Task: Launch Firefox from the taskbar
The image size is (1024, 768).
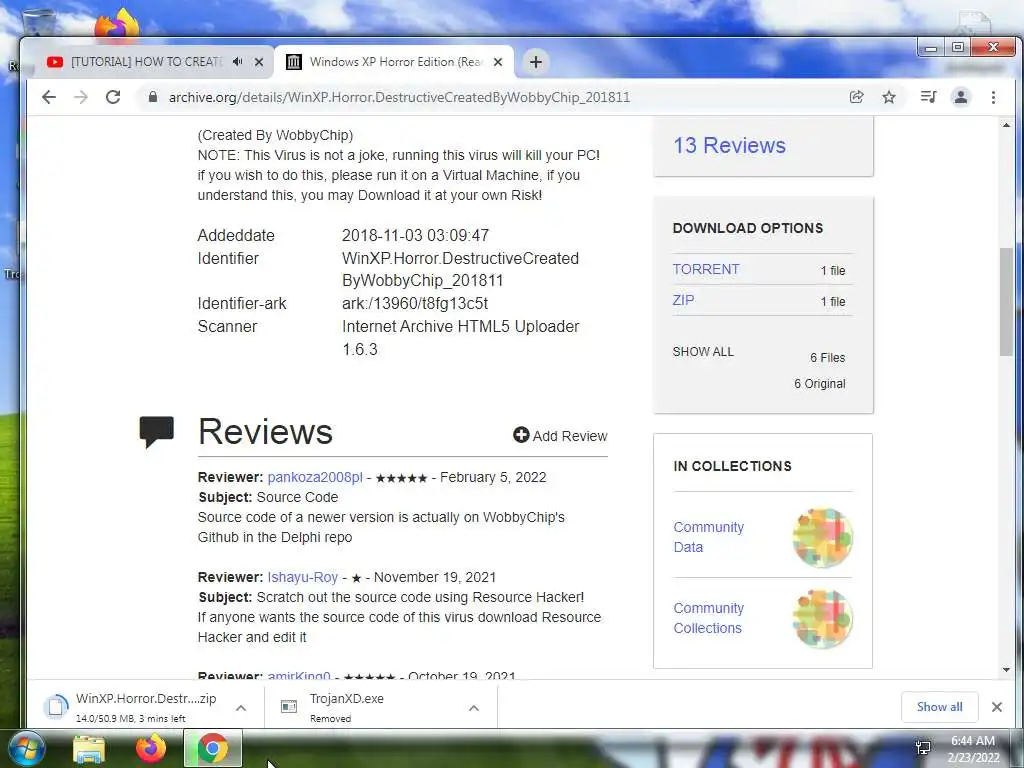Action: 150,748
